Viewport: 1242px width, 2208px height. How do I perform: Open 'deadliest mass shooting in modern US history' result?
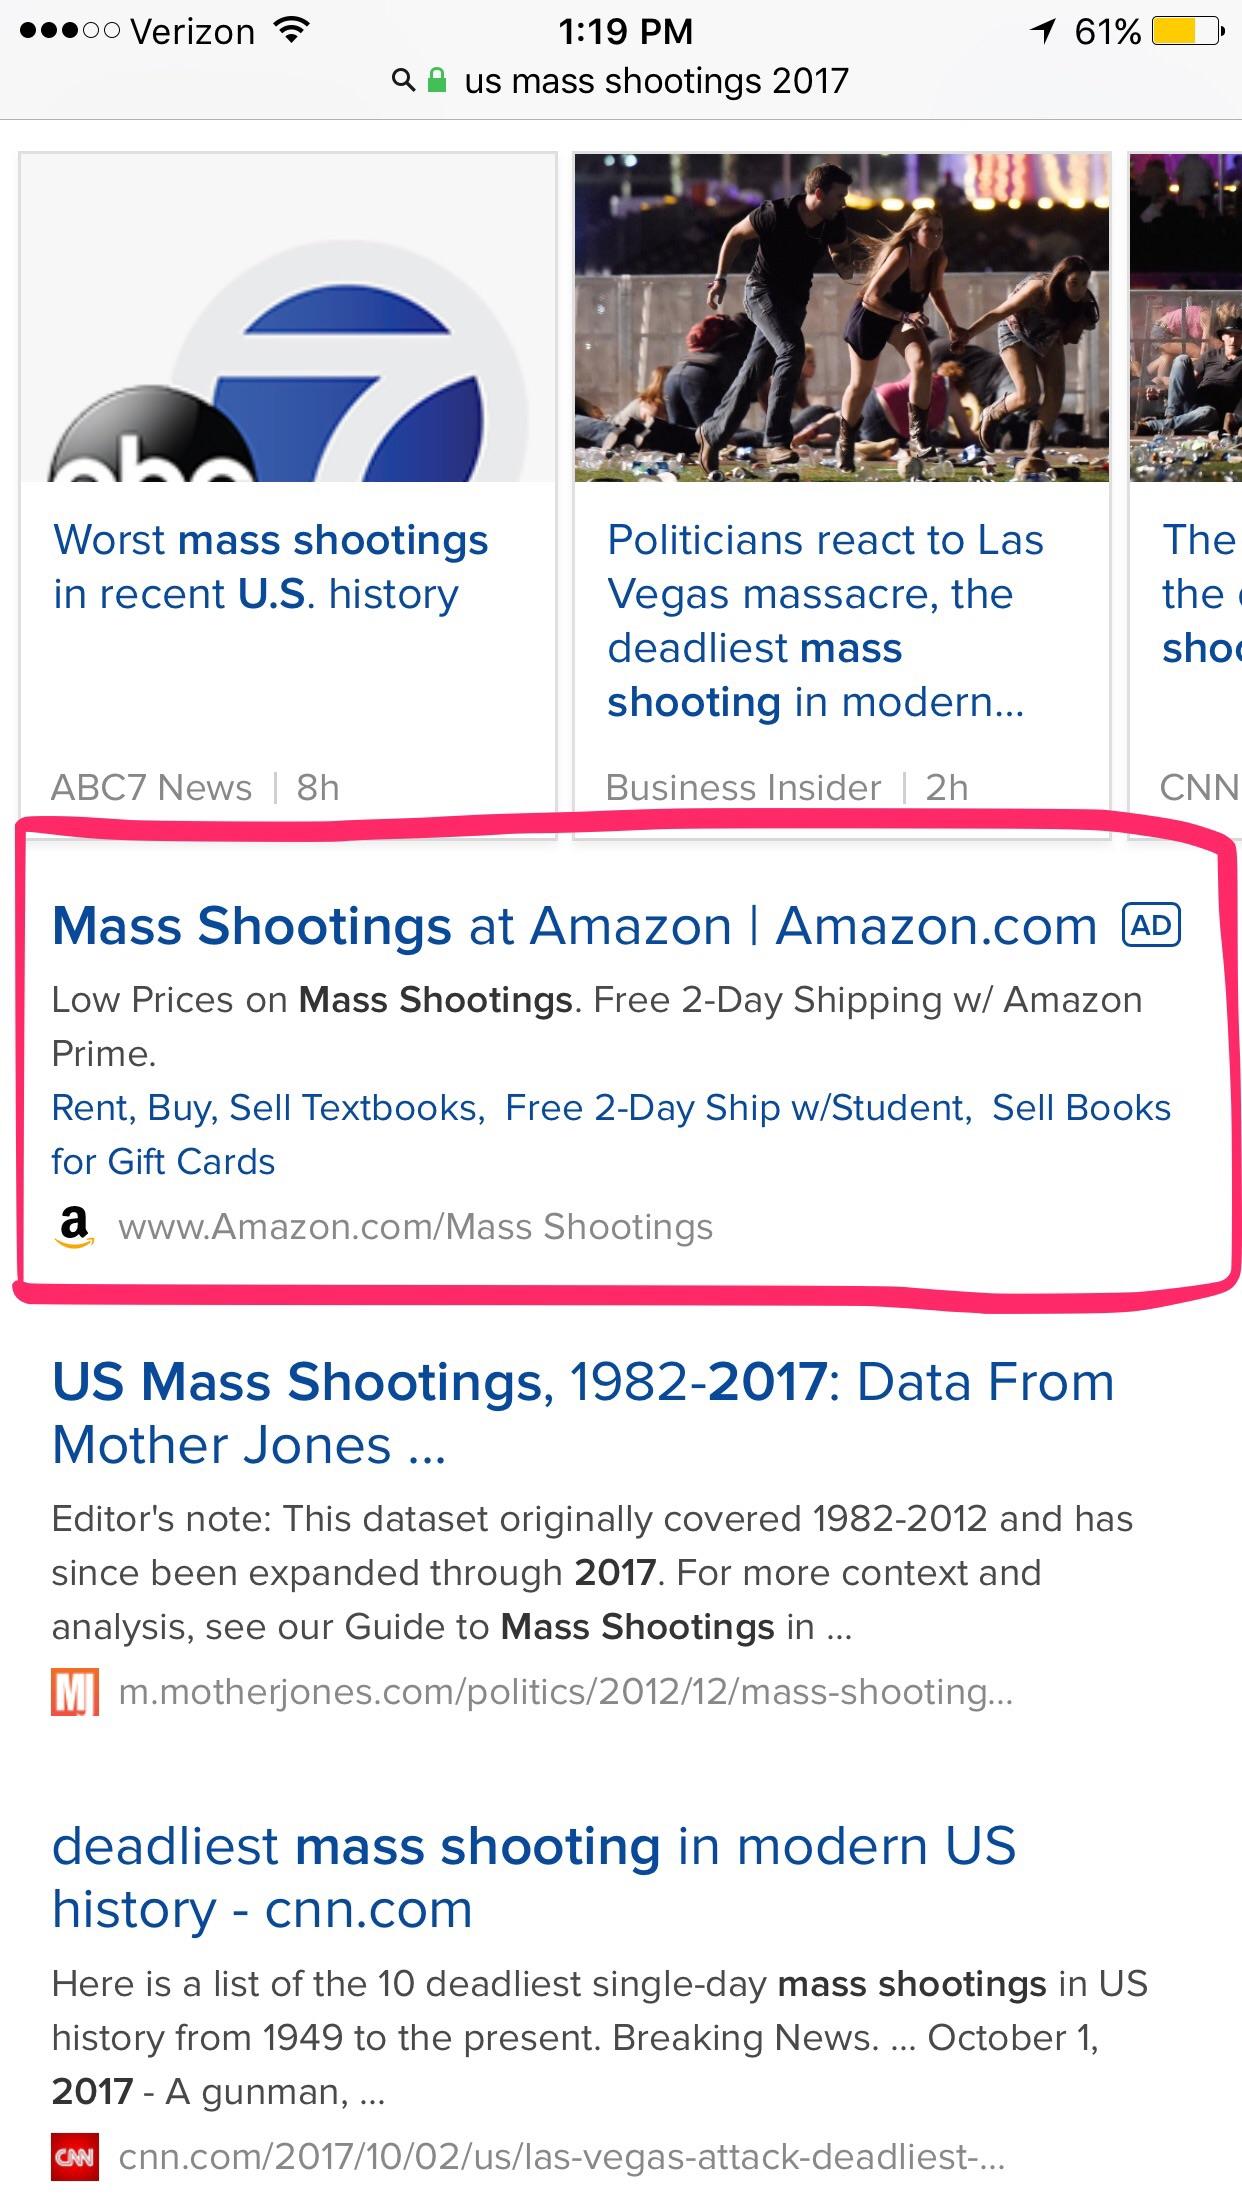coord(534,1877)
